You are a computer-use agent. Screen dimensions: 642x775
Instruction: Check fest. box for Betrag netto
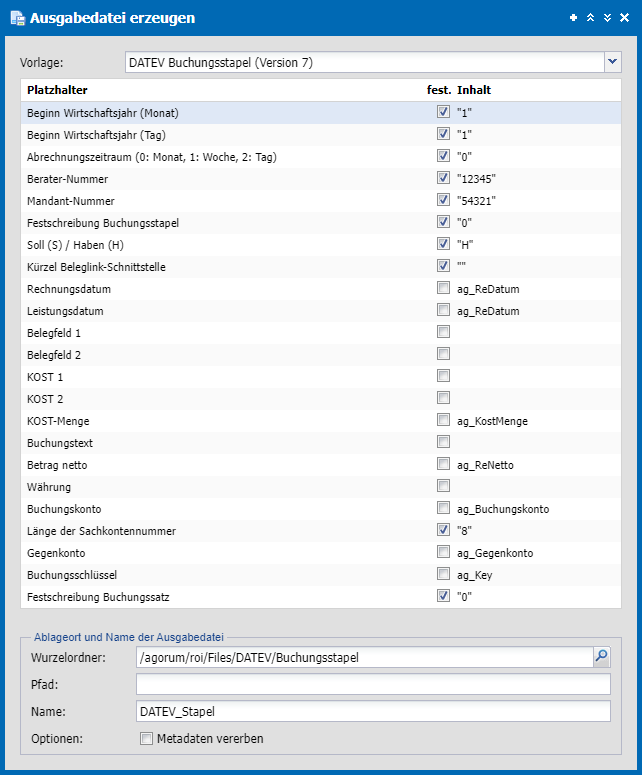coord(443,464)
